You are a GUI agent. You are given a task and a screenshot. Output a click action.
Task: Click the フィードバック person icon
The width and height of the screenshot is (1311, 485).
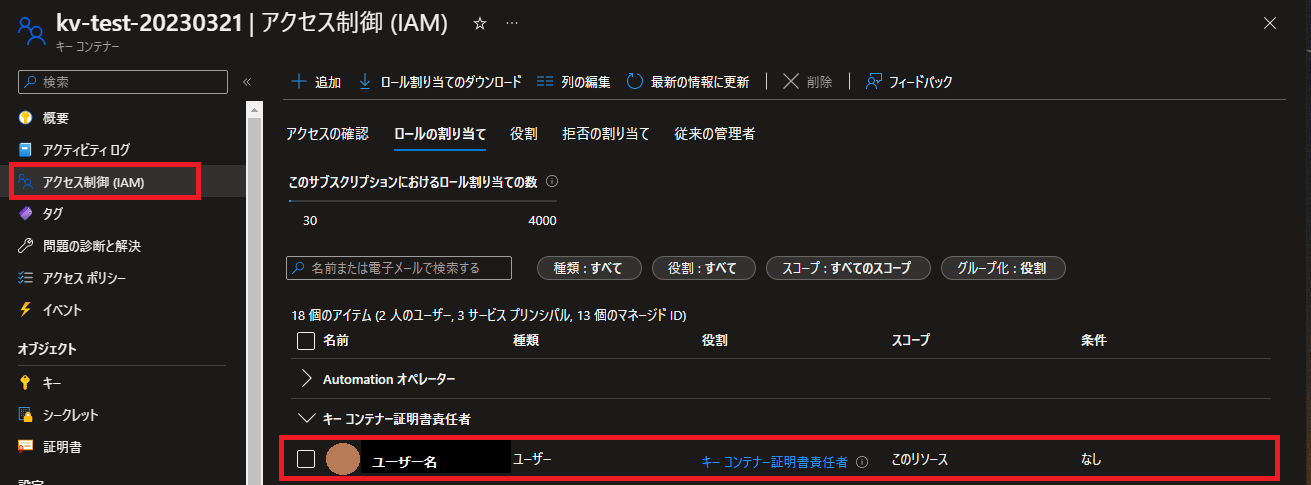pyautogui.click(x=874, y=82)
